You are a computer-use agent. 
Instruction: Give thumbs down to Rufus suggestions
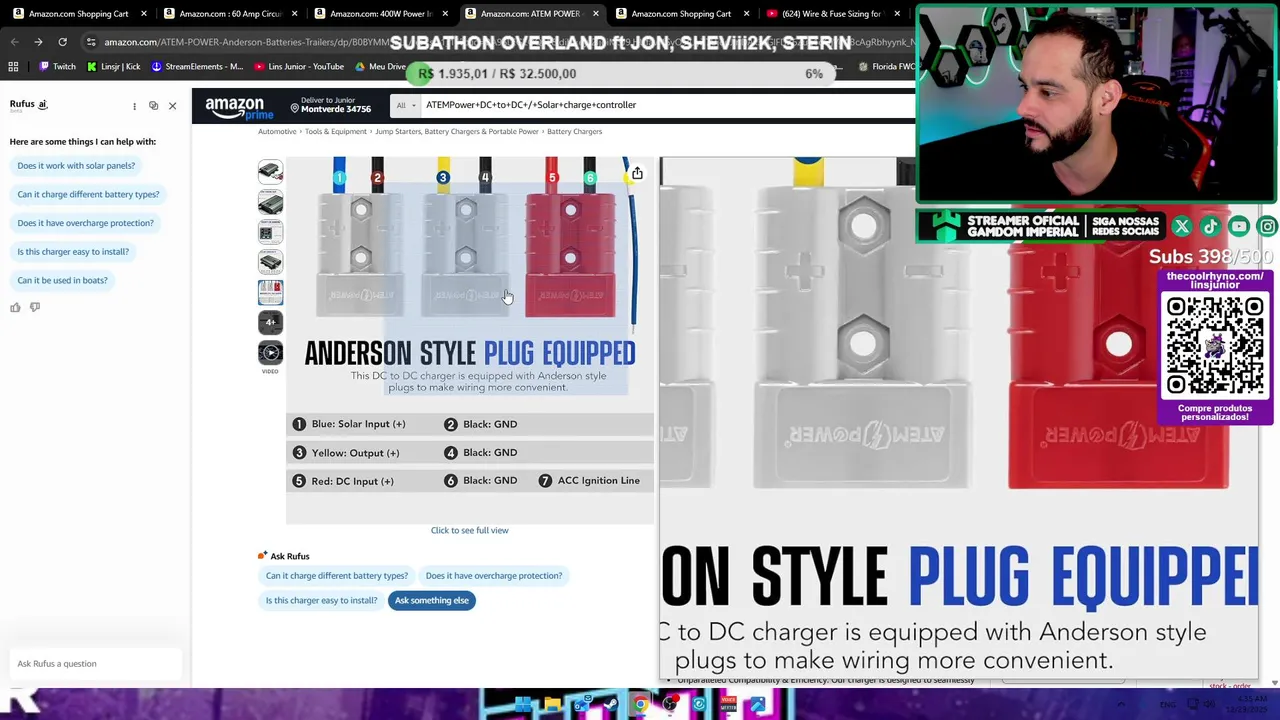pos(35,307)
